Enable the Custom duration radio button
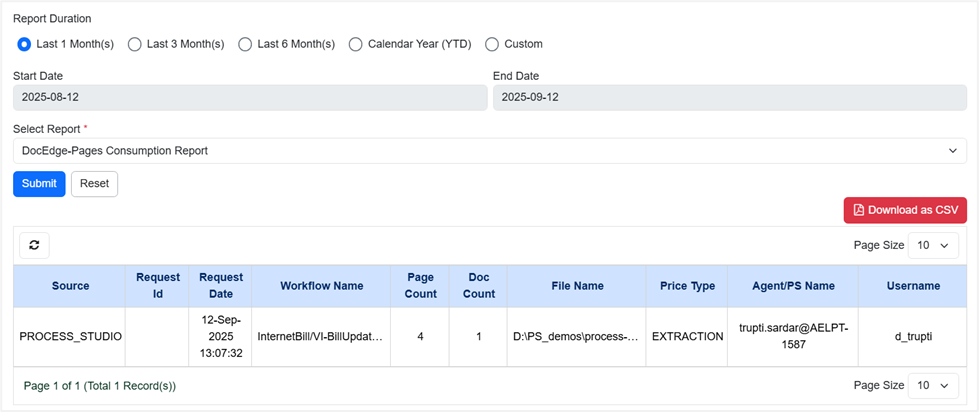 pos(492,44)
